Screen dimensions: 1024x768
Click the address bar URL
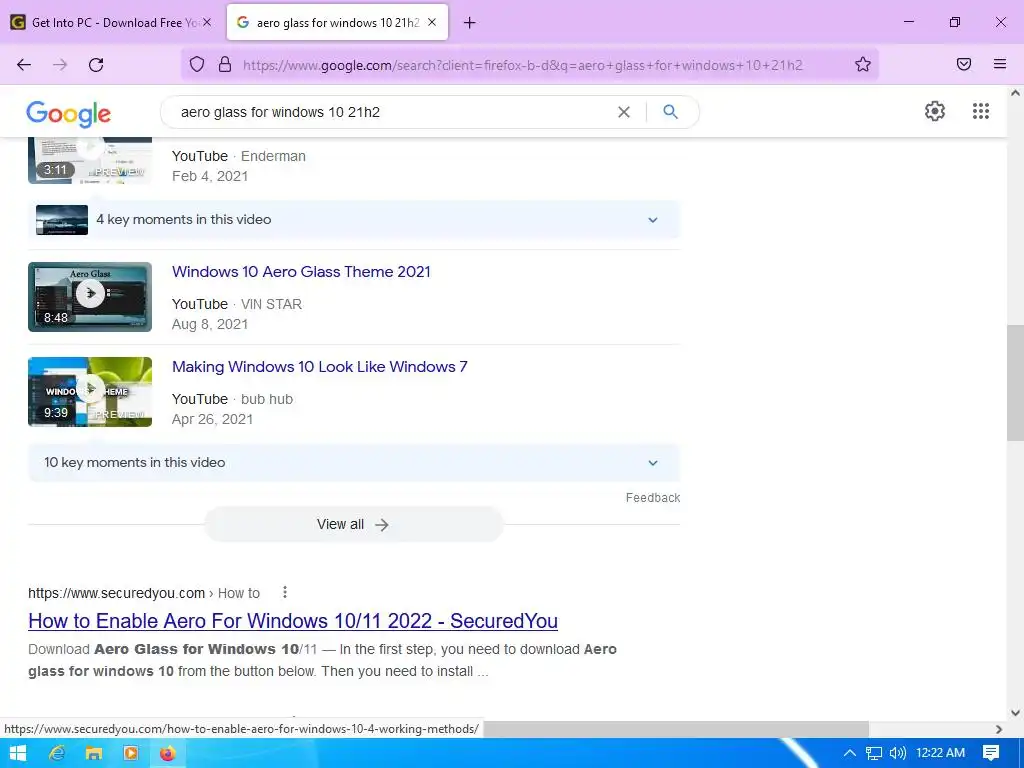522,65
